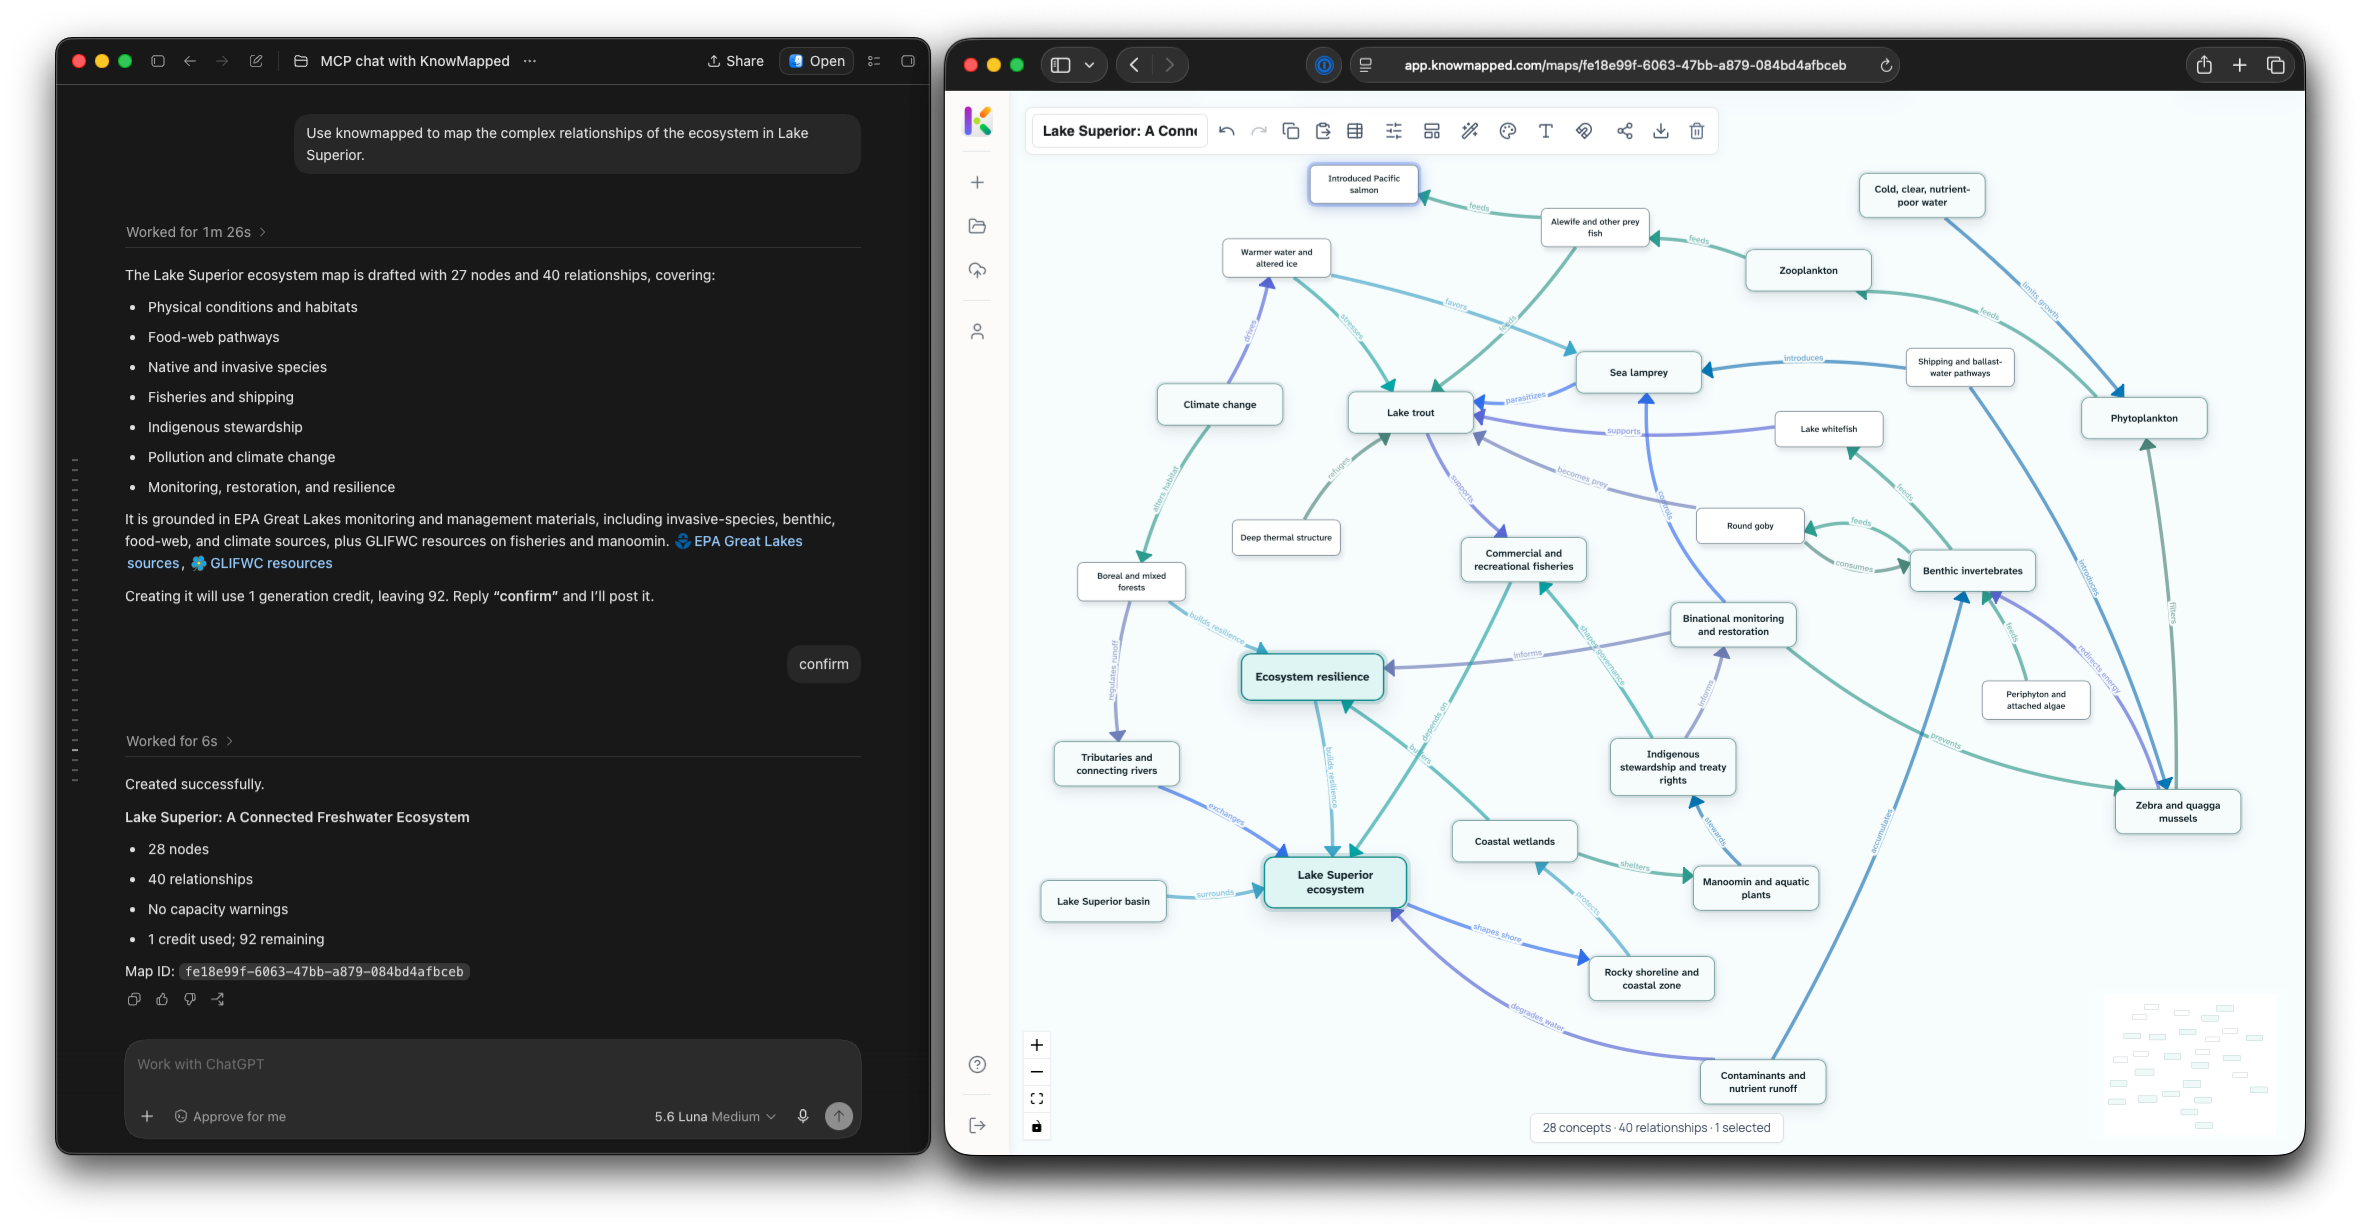Open the sliders settings icon

tap(1394, 131)
